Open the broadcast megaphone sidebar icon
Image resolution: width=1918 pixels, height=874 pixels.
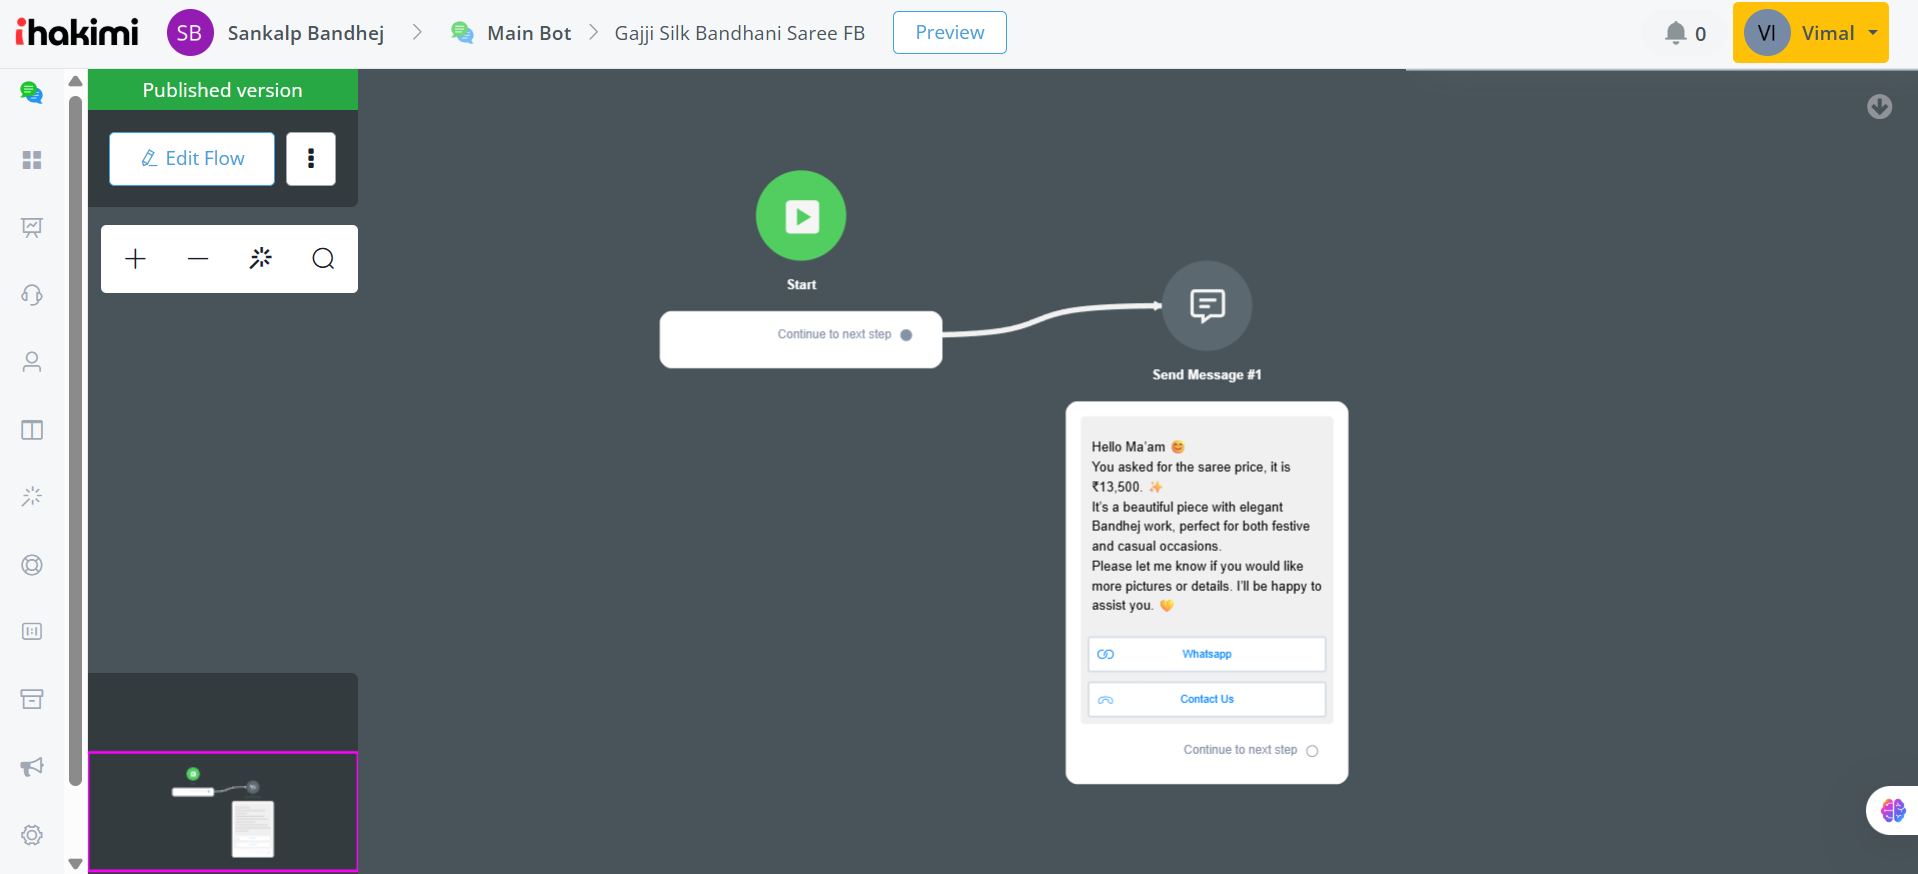click(x=32, y=767)
